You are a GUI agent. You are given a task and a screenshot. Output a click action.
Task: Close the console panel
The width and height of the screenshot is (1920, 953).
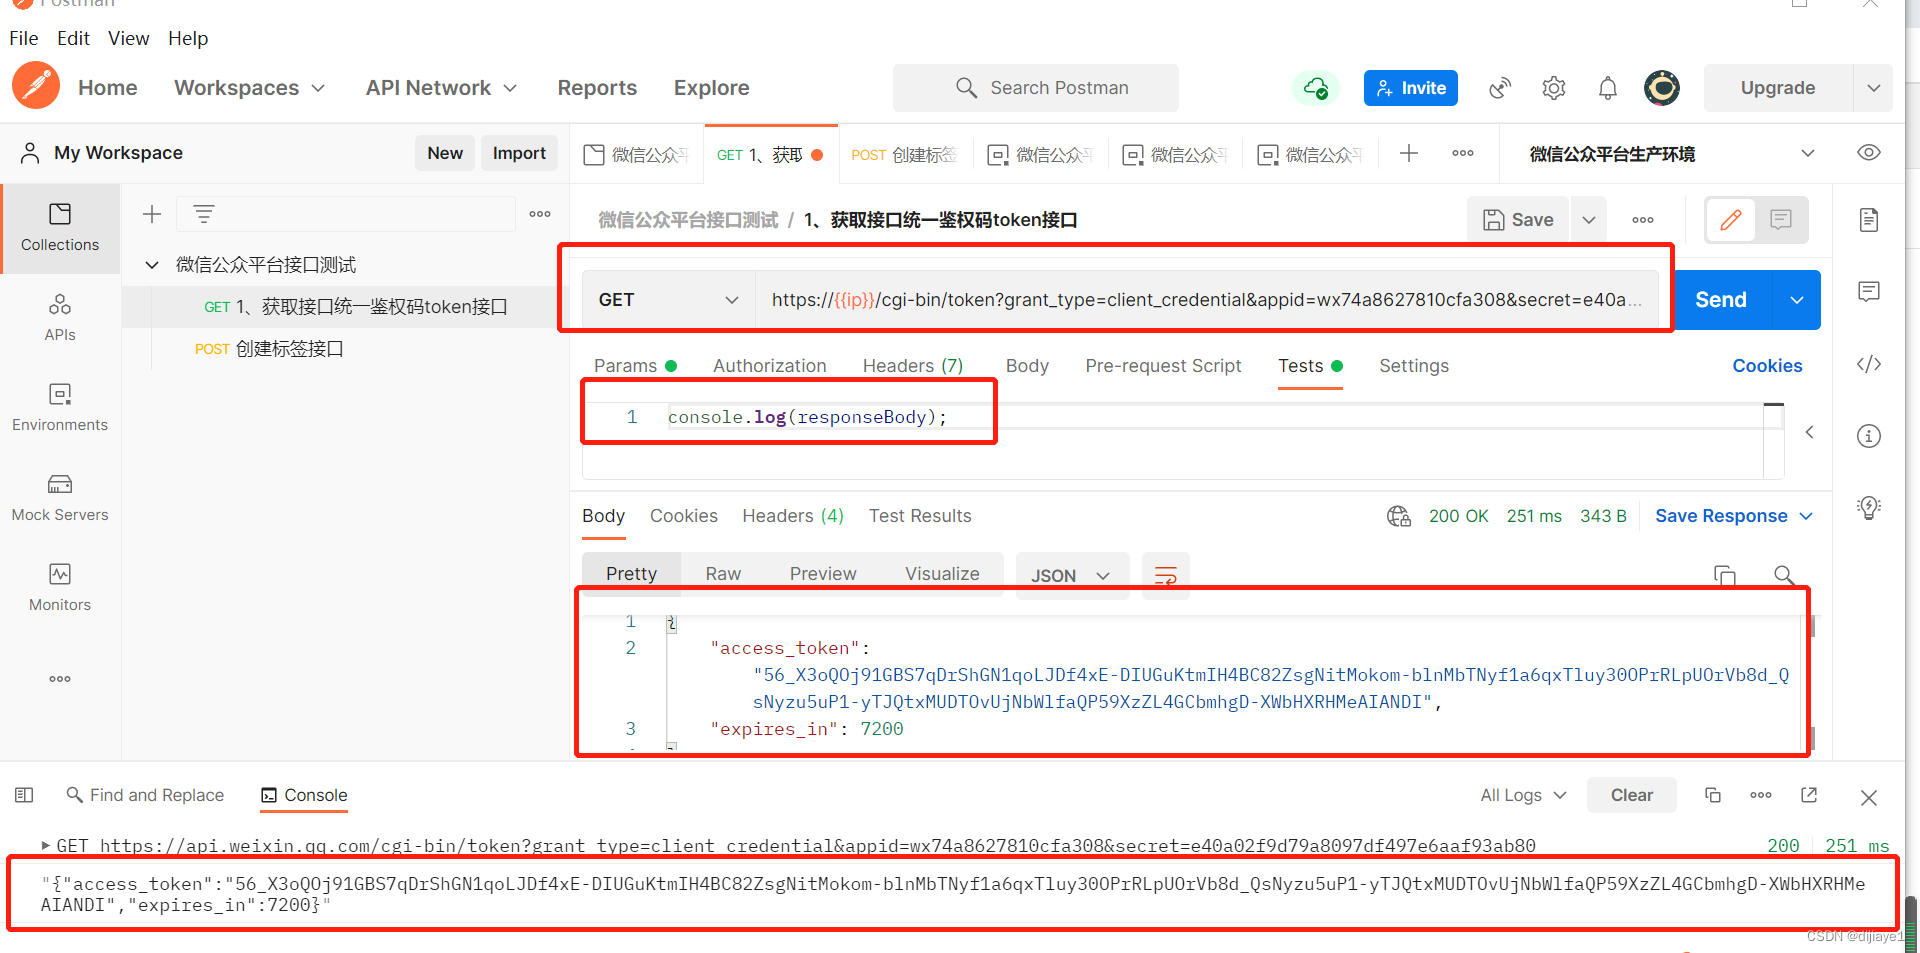[1869, 798]
